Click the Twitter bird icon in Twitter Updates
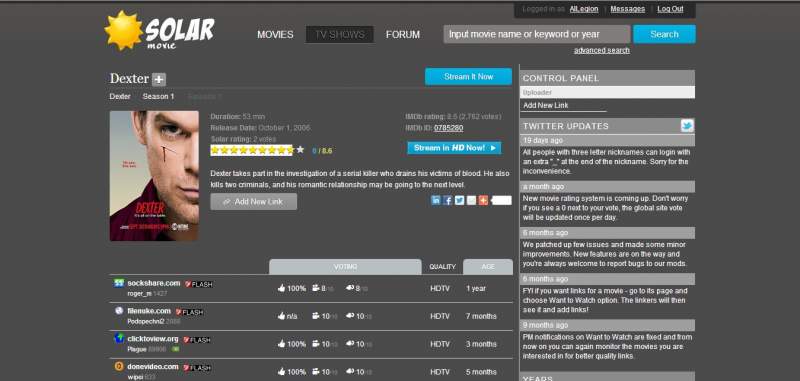800x381 pixels. tap(687, 126)
